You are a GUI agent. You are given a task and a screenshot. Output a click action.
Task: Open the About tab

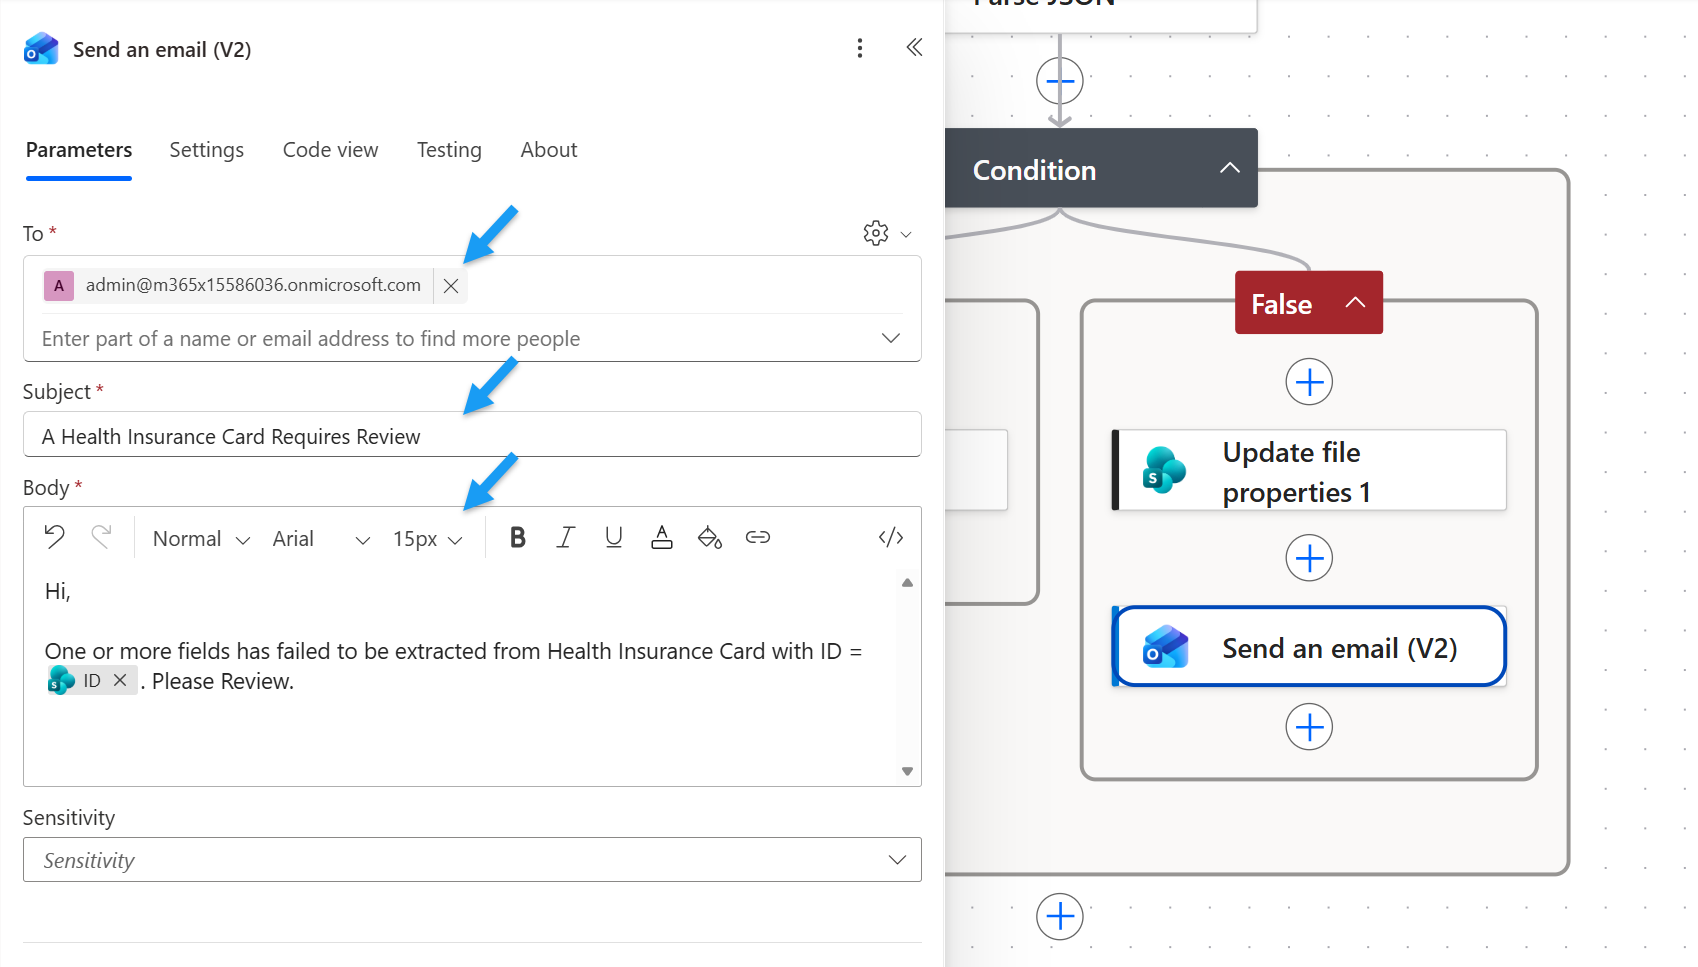[x=549, y=150]
